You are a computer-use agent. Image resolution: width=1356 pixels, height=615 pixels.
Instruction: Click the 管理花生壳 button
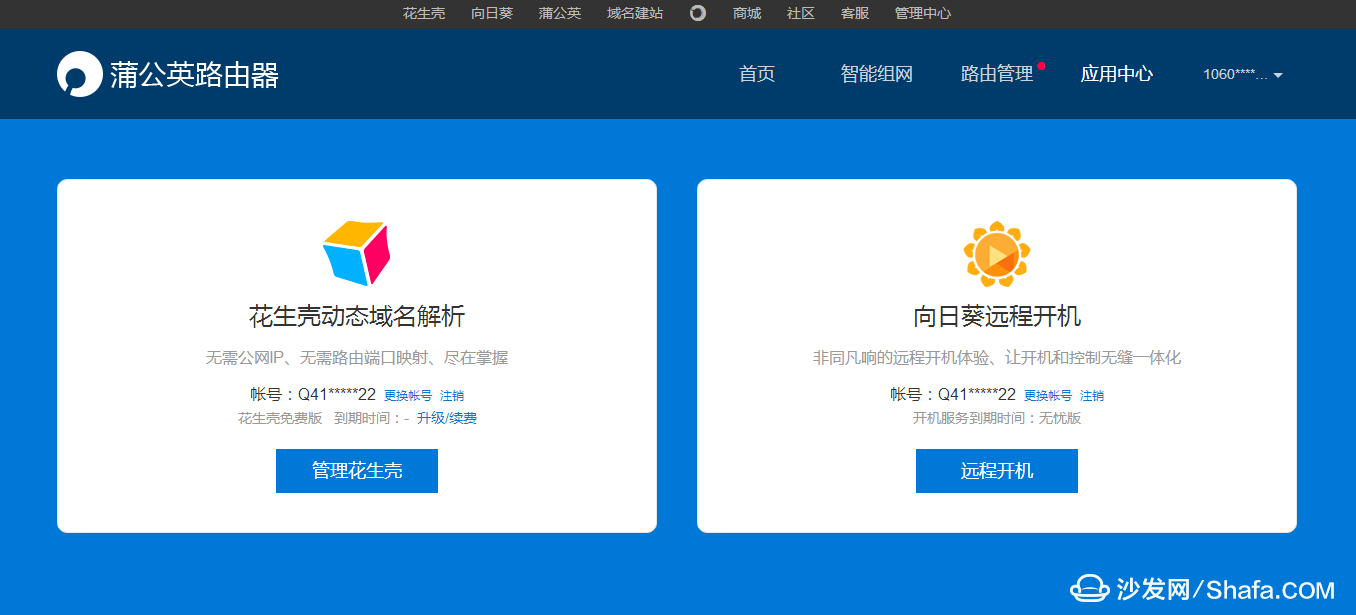[357, 471]
